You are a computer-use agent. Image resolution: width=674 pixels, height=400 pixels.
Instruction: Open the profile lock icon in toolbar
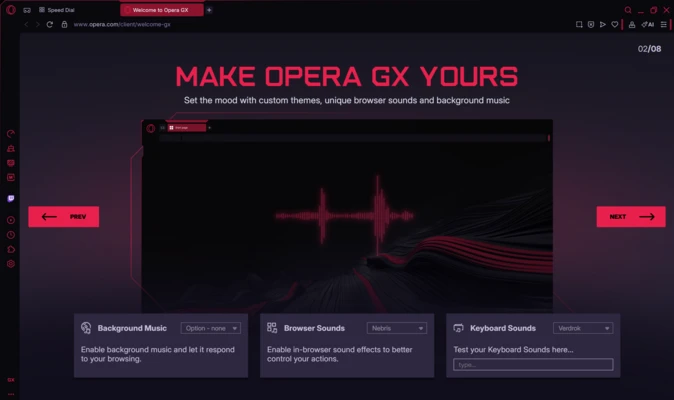tap(632, 24)
